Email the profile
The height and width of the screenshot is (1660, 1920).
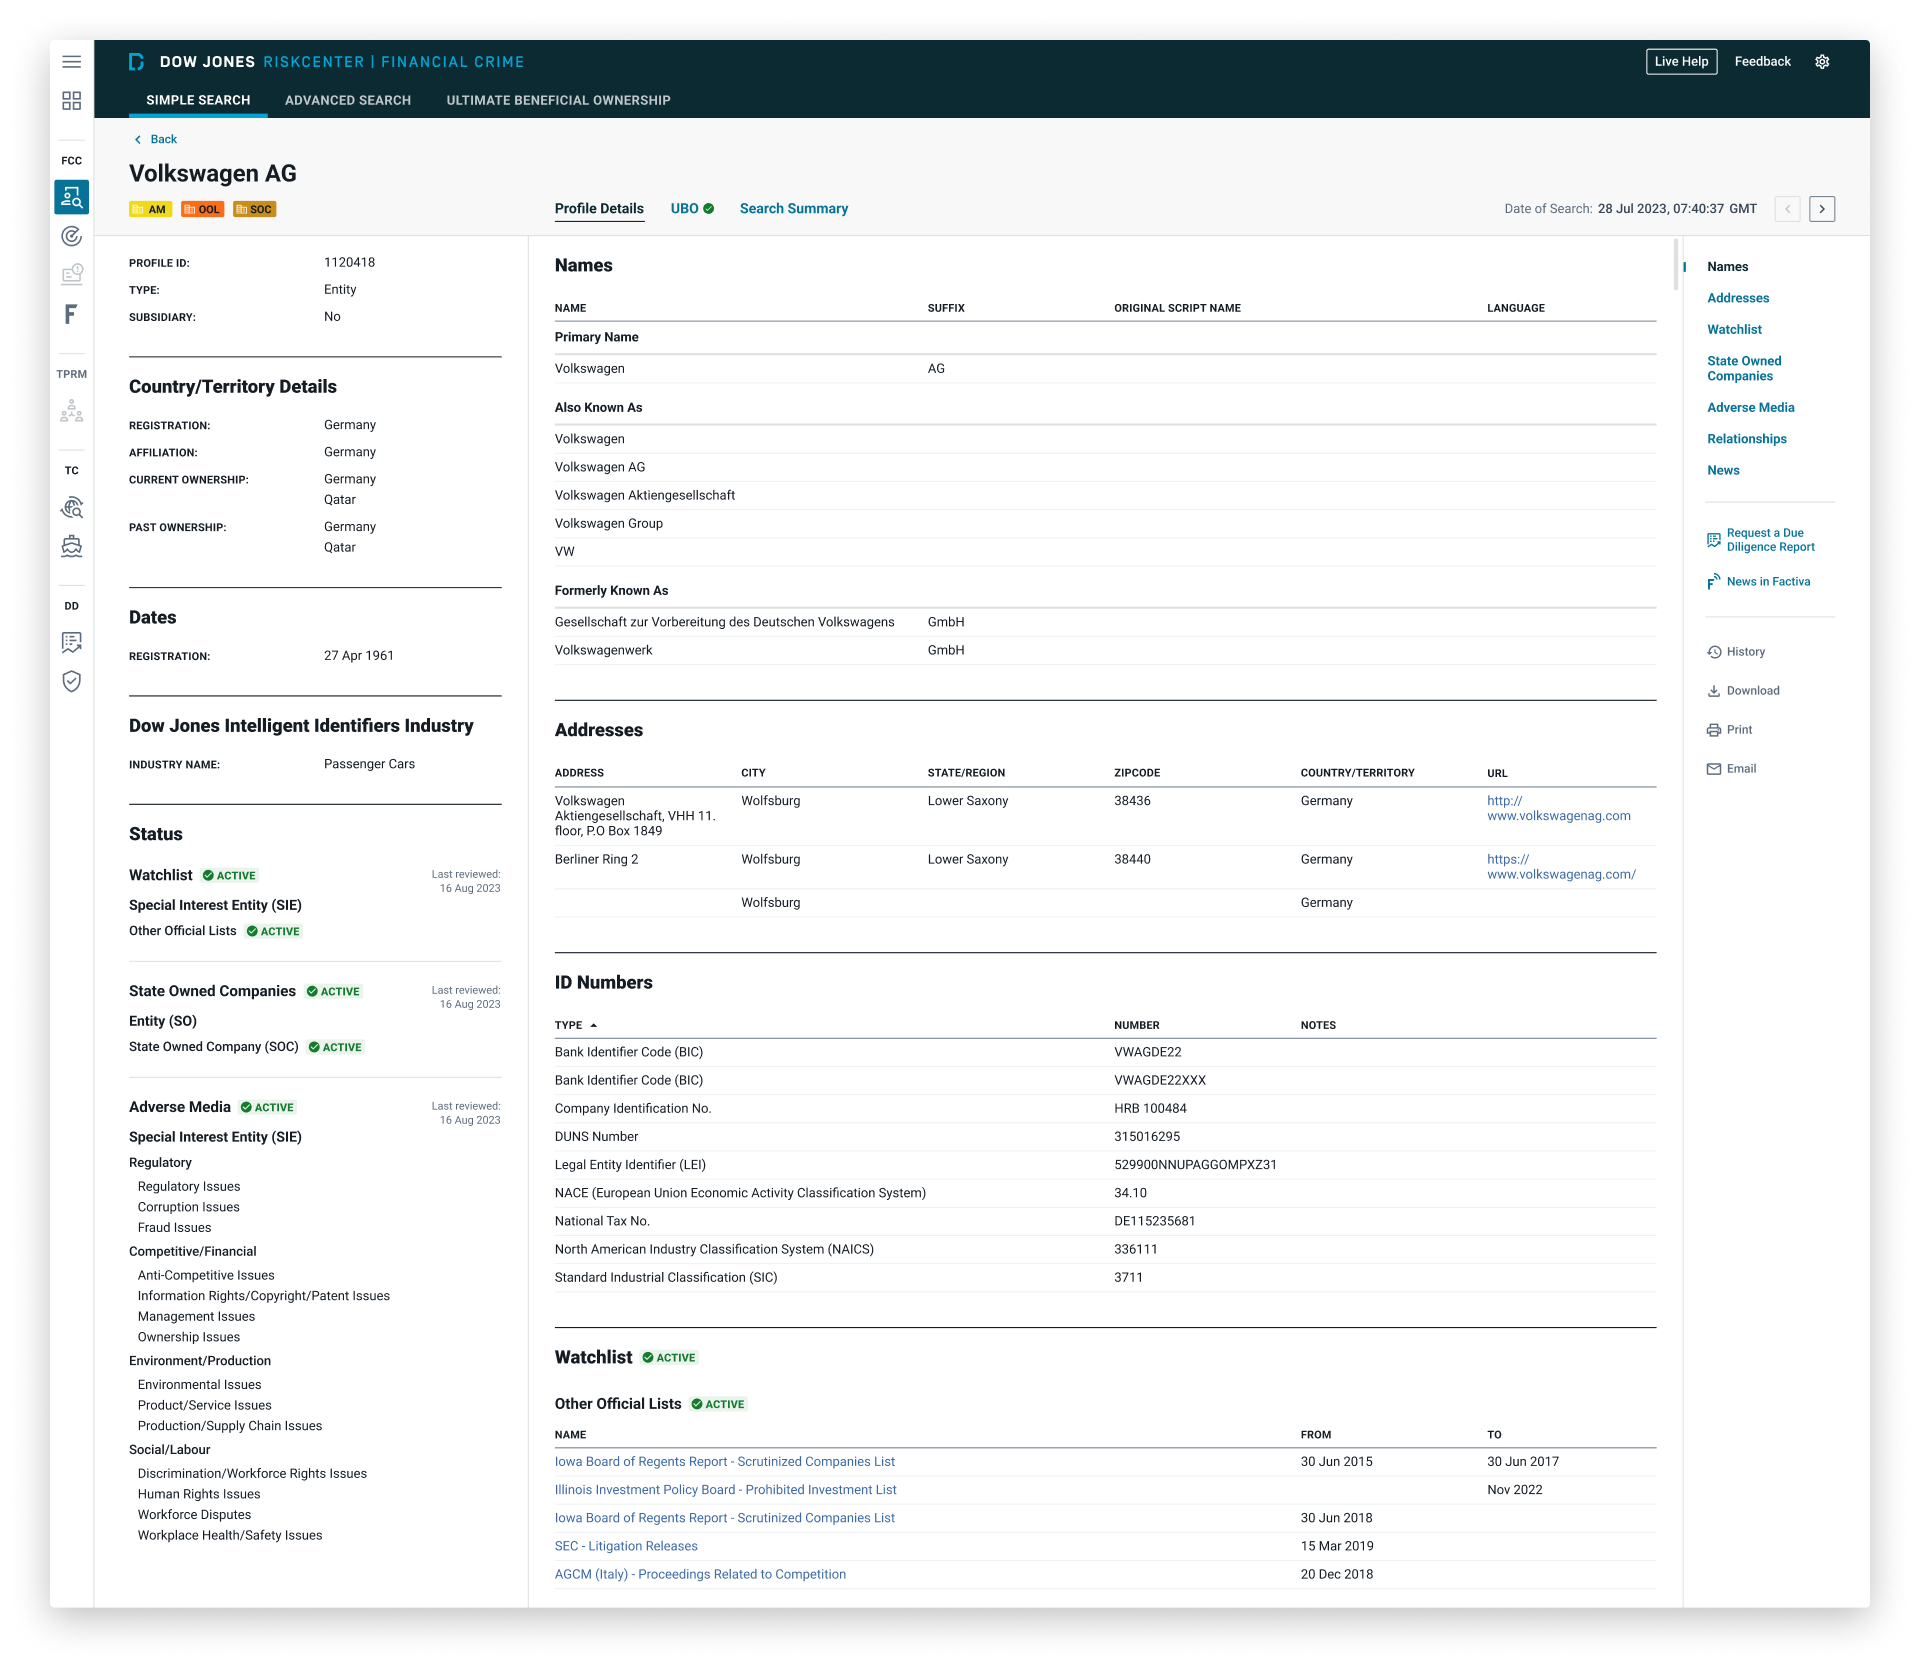click(x=1731, y=769)
